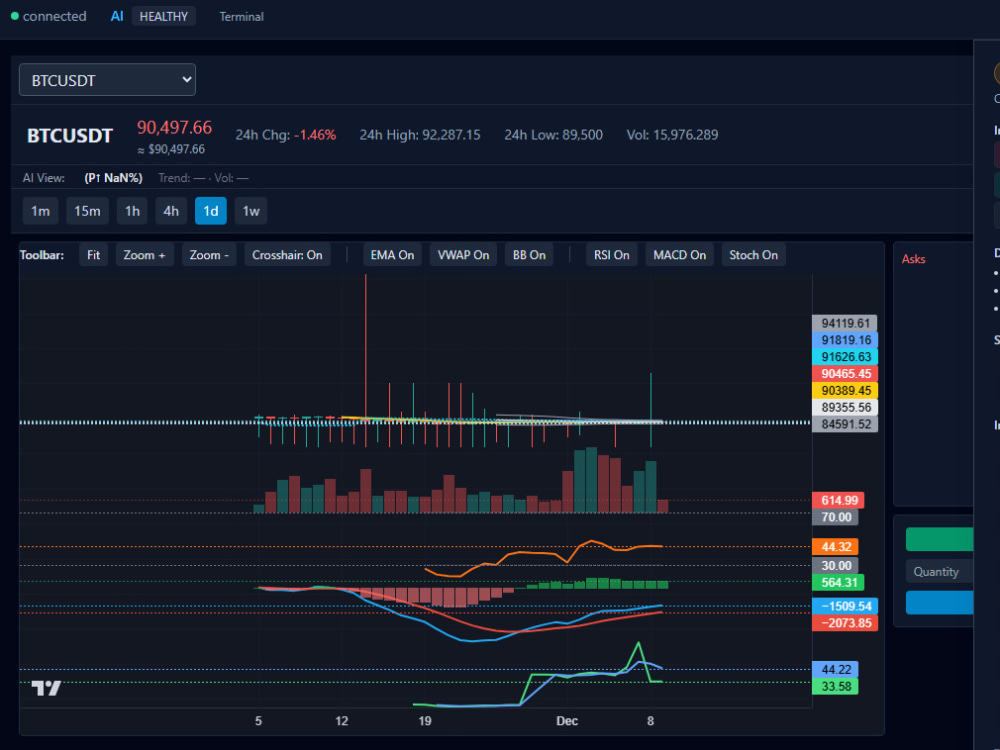The height and width of the screenshot is (750, 1000).
Task: Click the (P↑ NaN%) AI view value
Action: [113, 178]
